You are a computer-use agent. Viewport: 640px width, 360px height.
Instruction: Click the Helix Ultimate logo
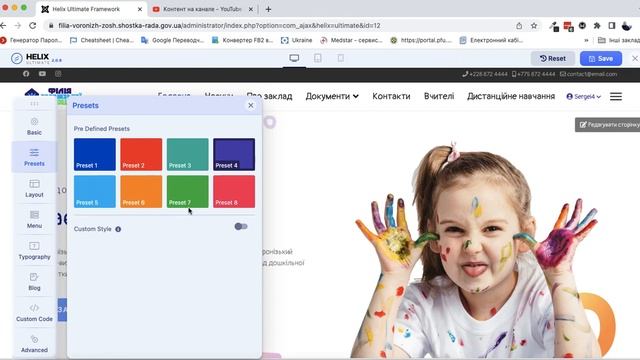pyautogui.click(x=36, y=58)
